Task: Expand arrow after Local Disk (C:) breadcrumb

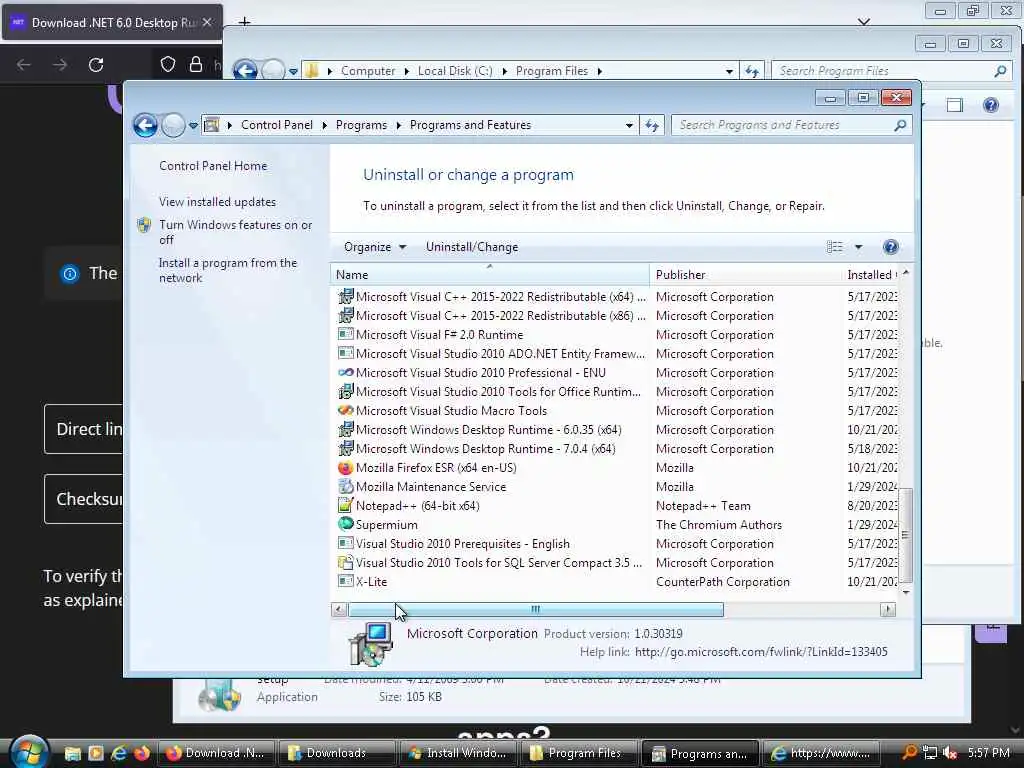Action: (504, 71)
